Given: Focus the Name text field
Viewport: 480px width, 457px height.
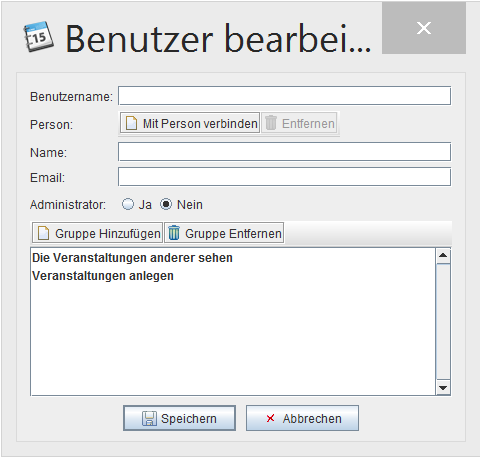Looking at the screenshot, I should [285, 152].
